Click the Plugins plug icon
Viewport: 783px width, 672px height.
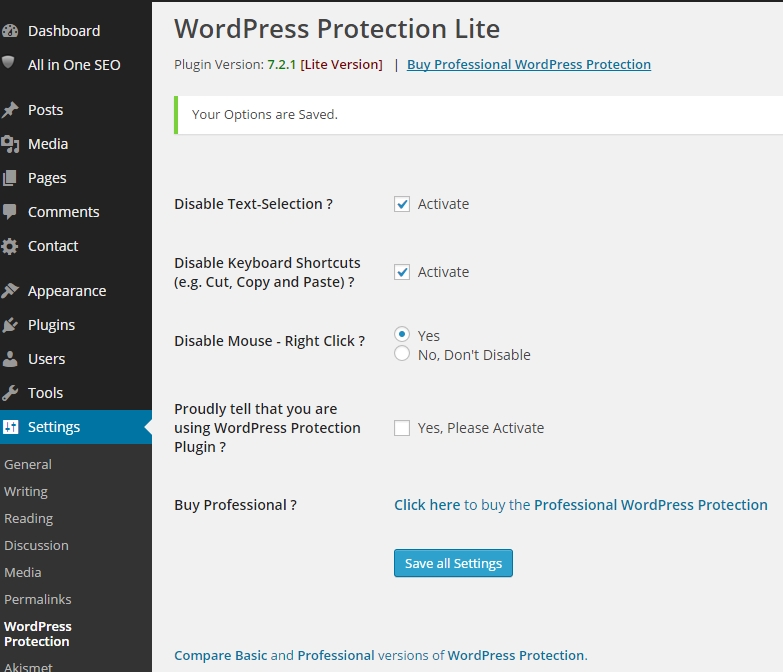(x=10, y=325)
